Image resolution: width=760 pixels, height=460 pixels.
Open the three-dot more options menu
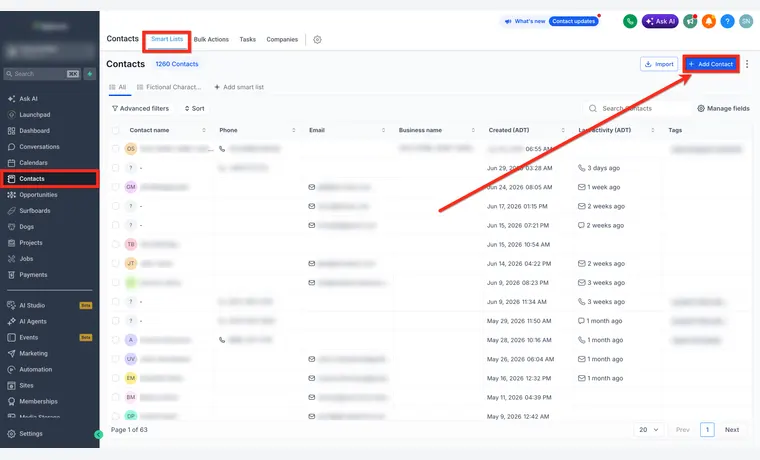pos(747,64)
